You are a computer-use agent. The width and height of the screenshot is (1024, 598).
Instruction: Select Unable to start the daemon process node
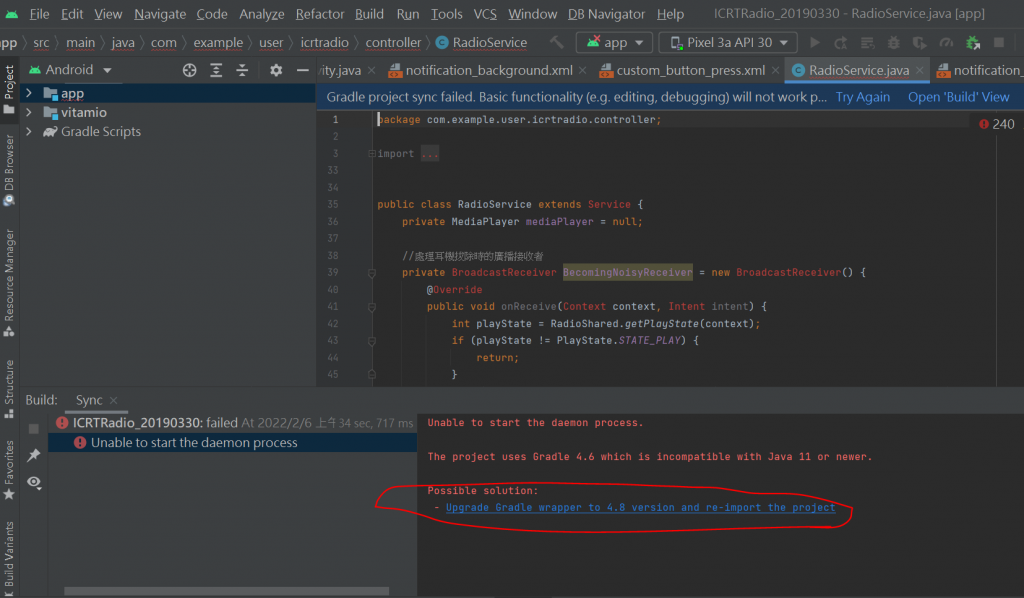233,443
